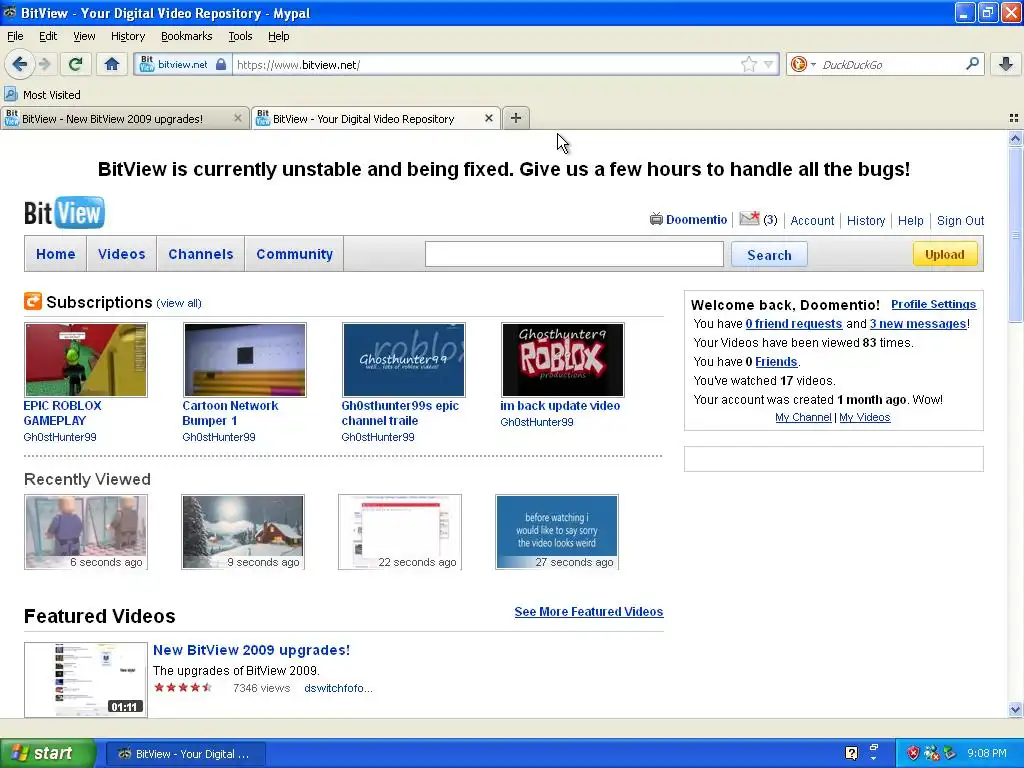Image resolution: width=1024 pixels, height=768 pixels.
Task: Go to the Home navigation tab
Action: pyautogui.click(x=56, y=254)
